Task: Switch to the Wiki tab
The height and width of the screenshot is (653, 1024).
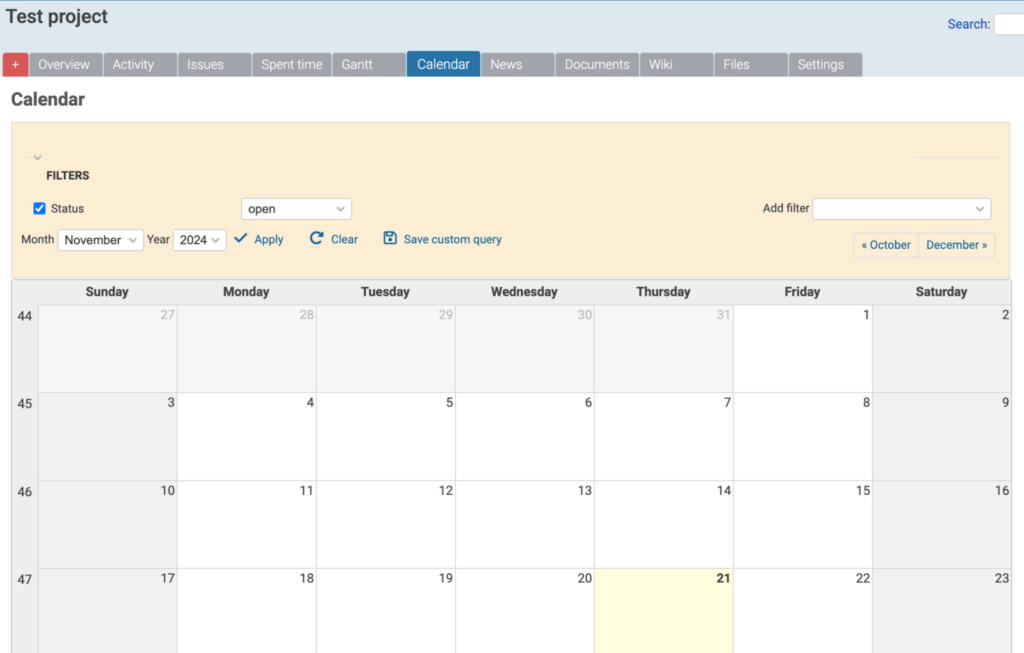Action: [x=660, y=63]
